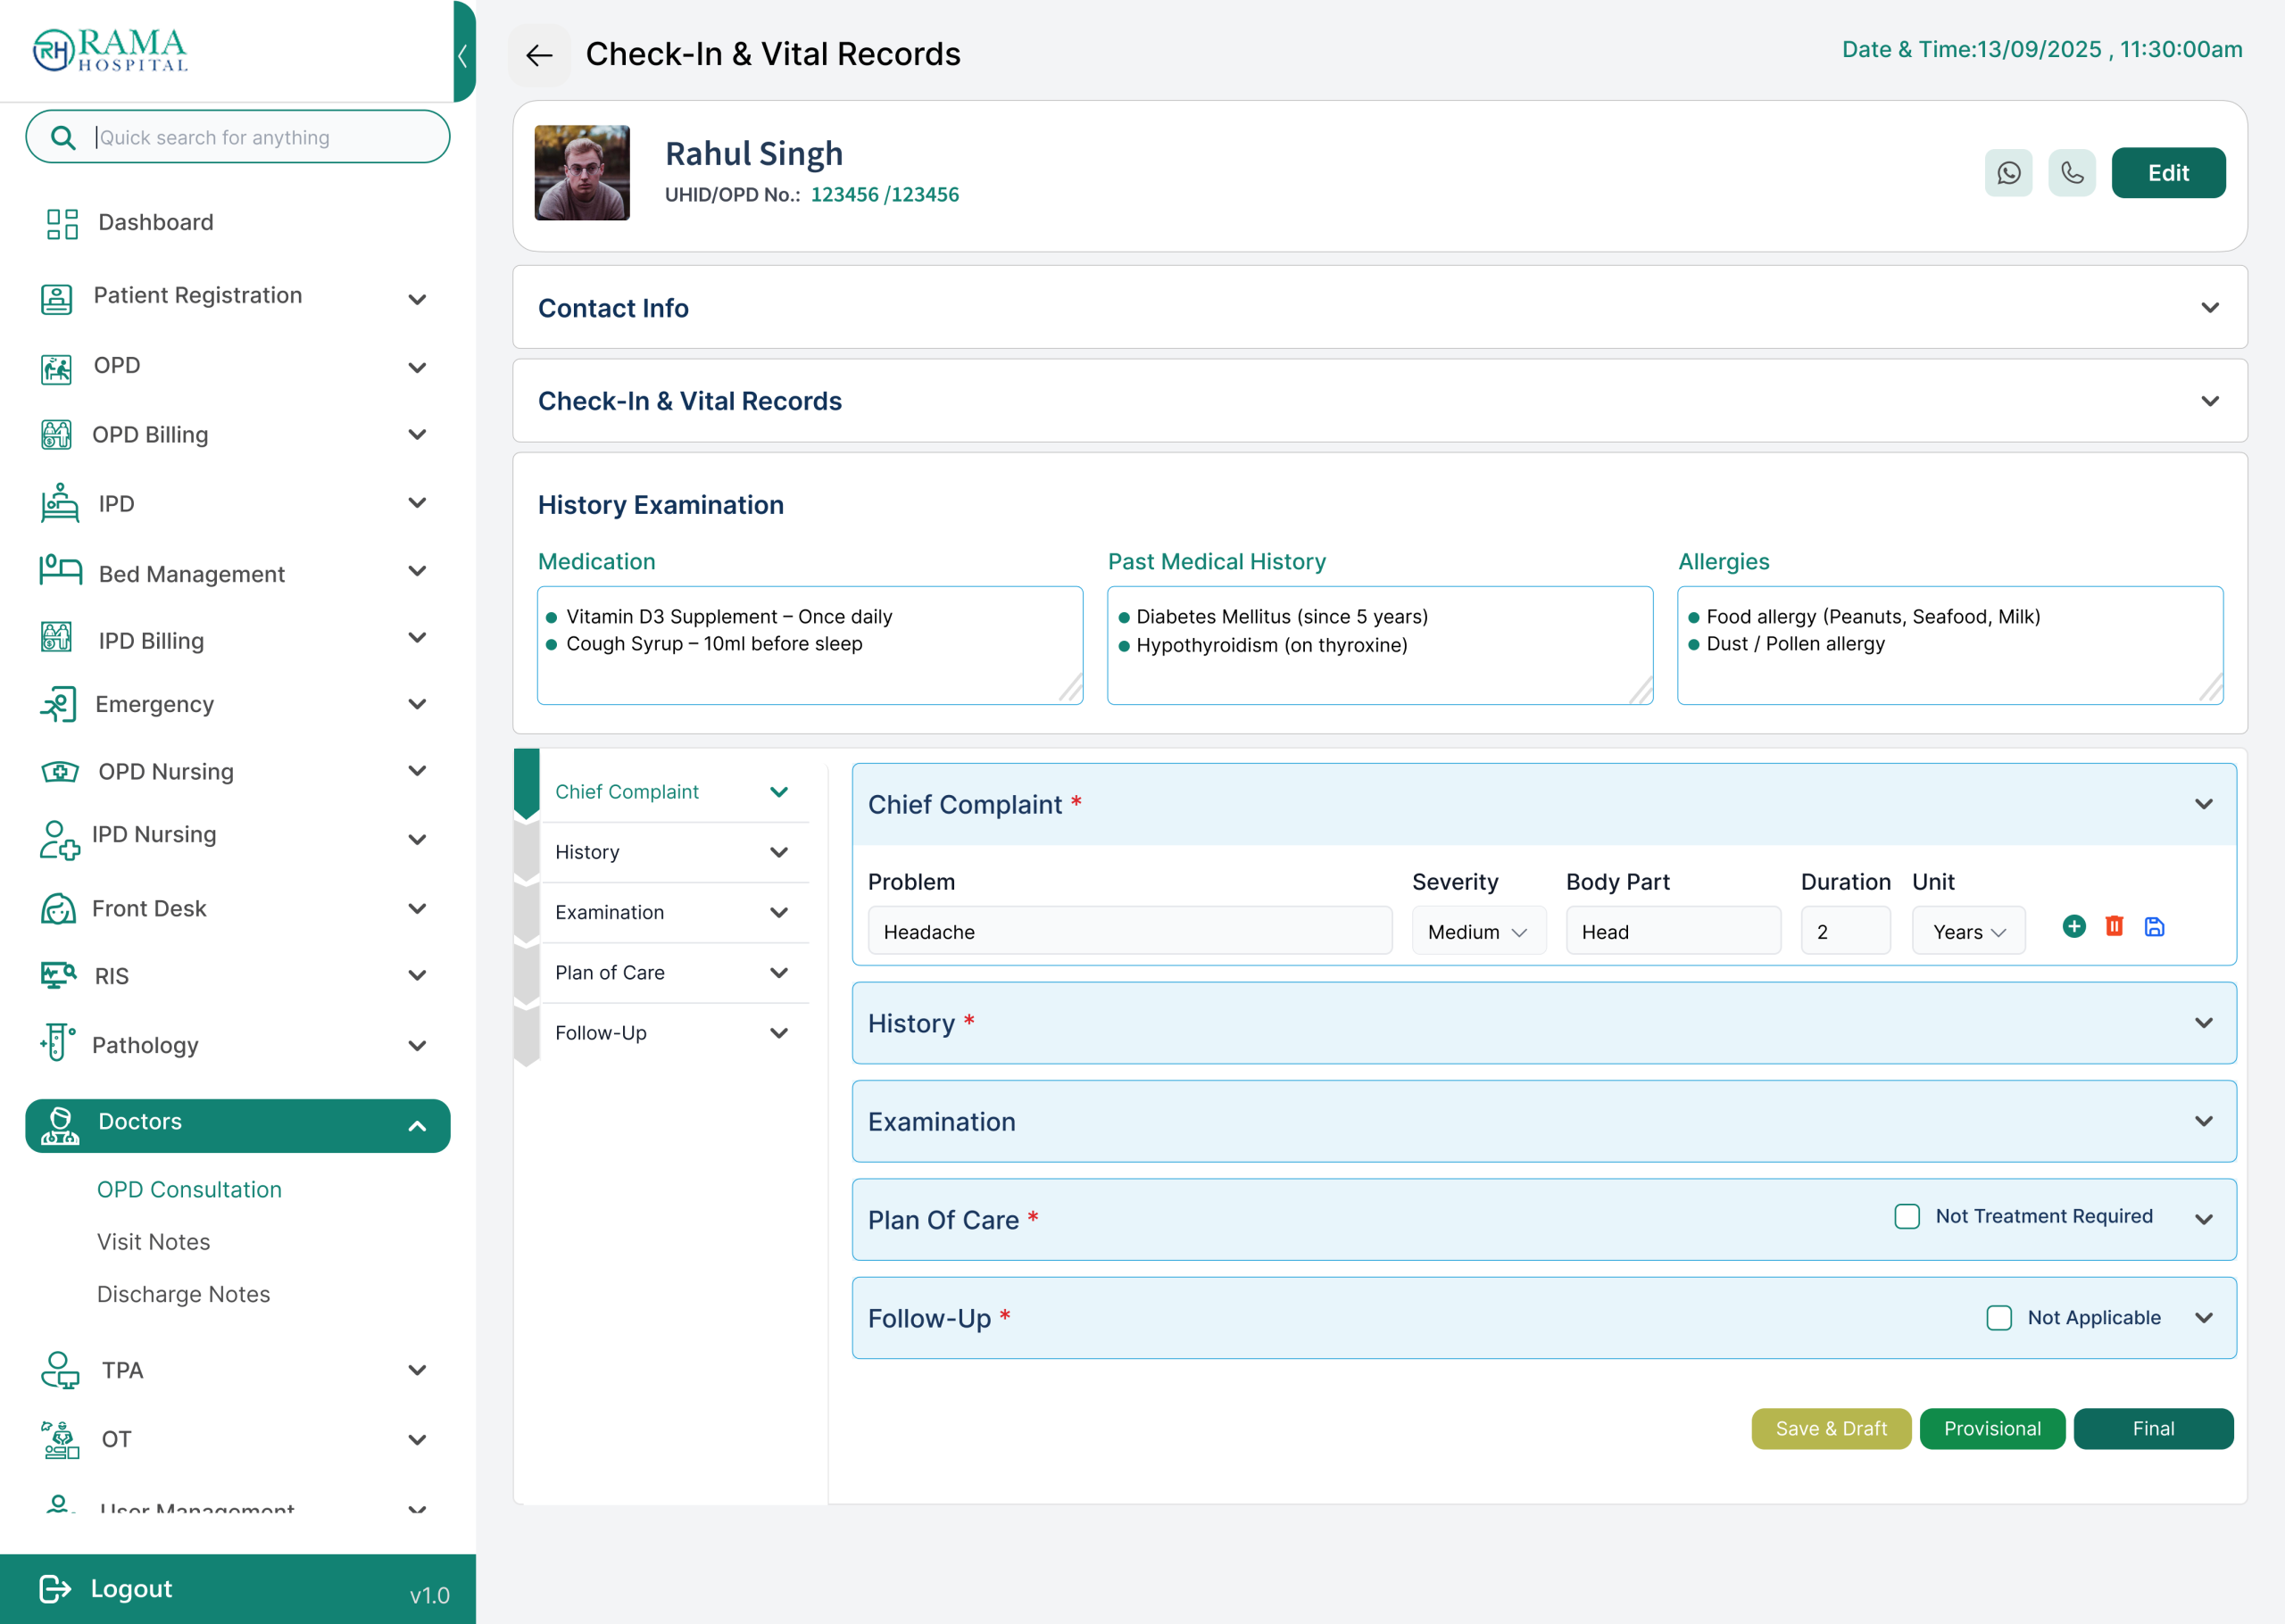Viewport: 2285px width, 1624px height.
Task: Click the Final button
Action: tap(2153, 1428)
